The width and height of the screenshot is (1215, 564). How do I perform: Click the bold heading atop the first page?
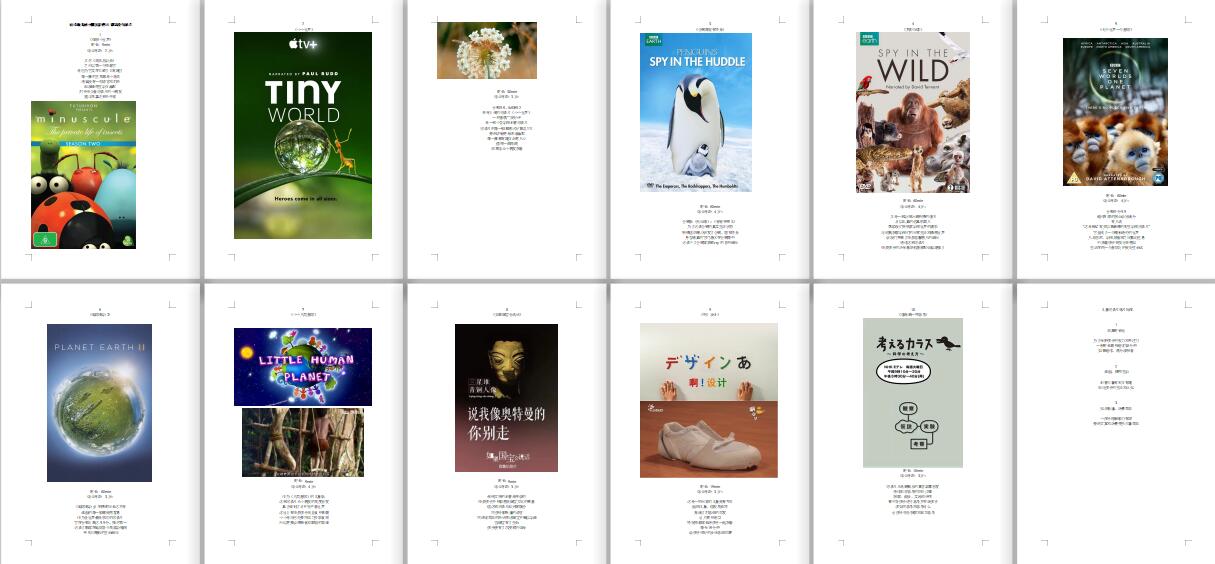click(x=99, y=23)
